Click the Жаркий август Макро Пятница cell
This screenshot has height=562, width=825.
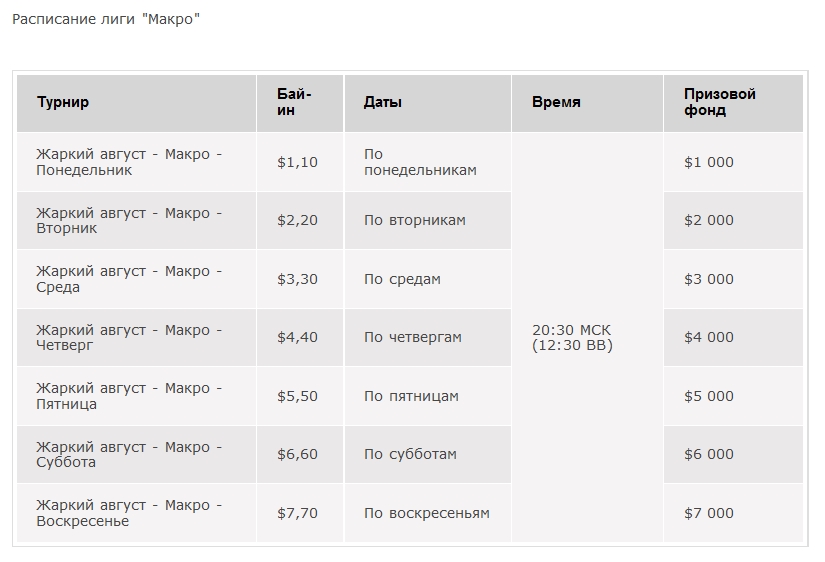click(136, 396)
